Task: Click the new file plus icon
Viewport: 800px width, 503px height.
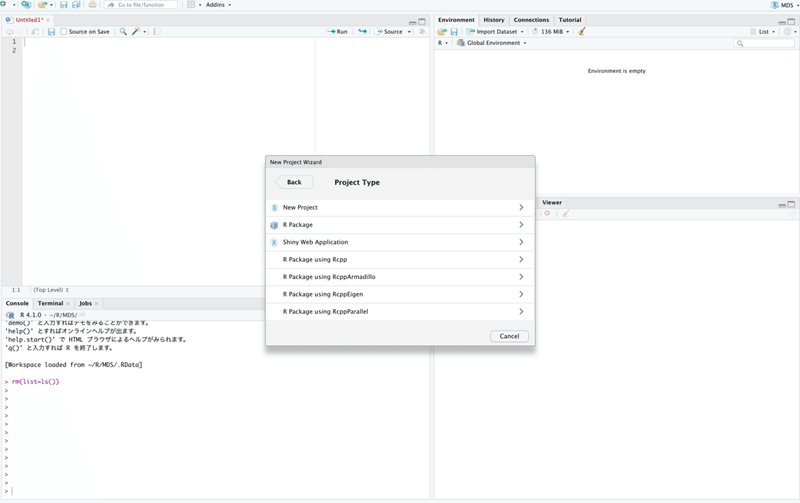Action: (3, 5)
